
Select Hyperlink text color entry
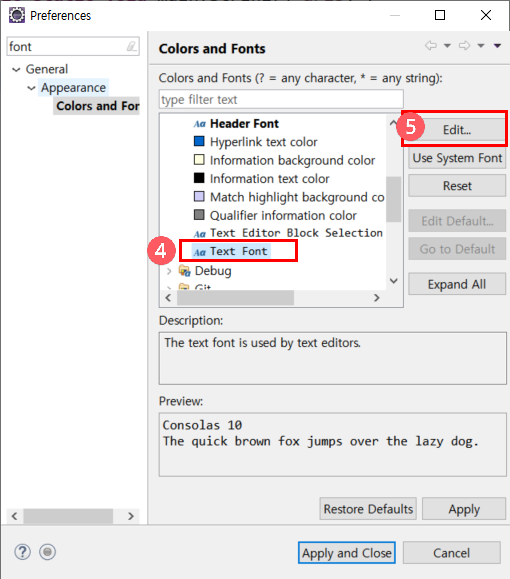(x=264, y=142)
